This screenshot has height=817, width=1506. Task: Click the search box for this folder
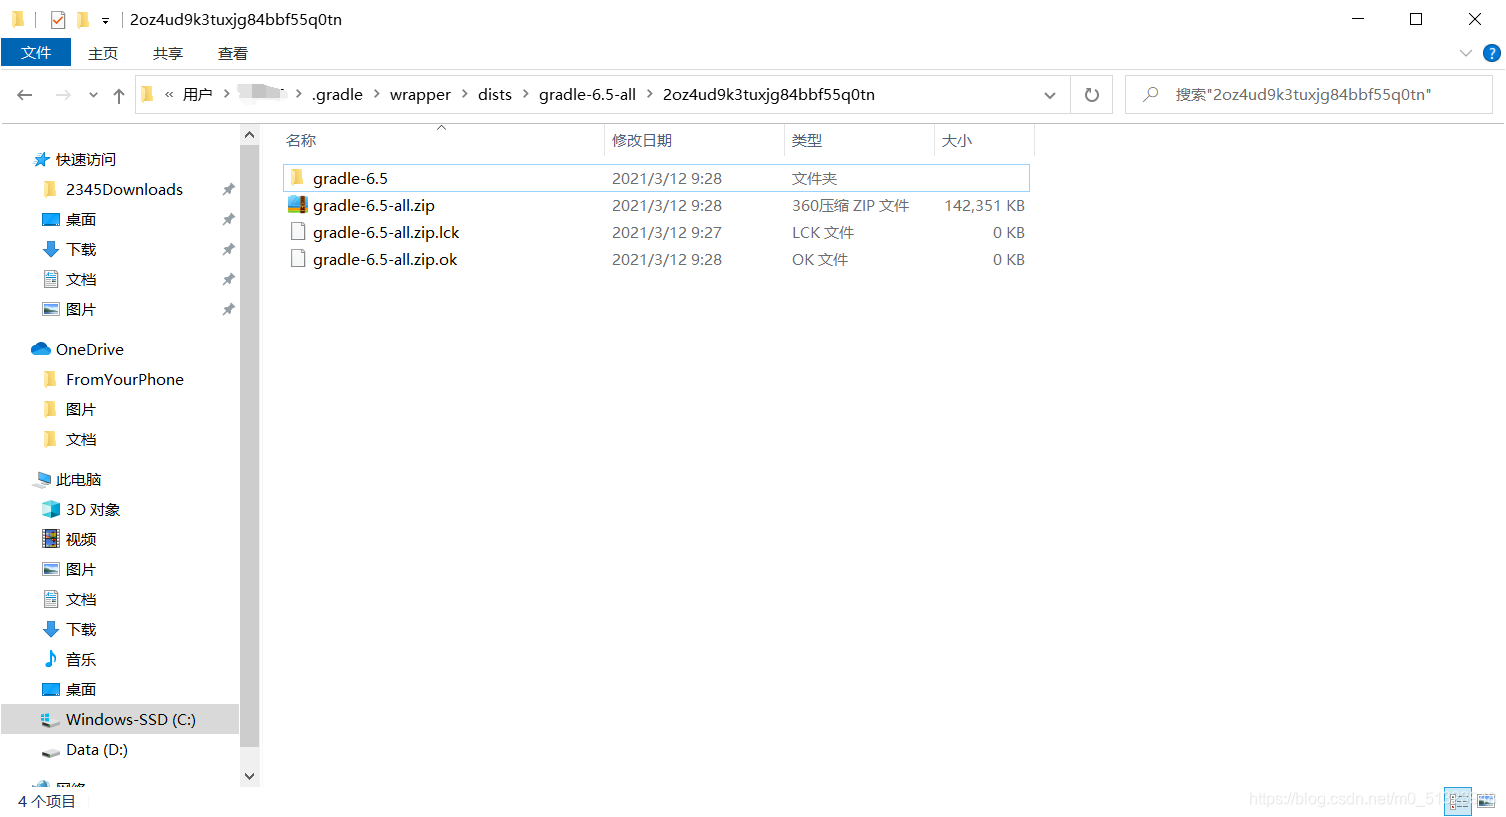click(x=1308, y=95)
